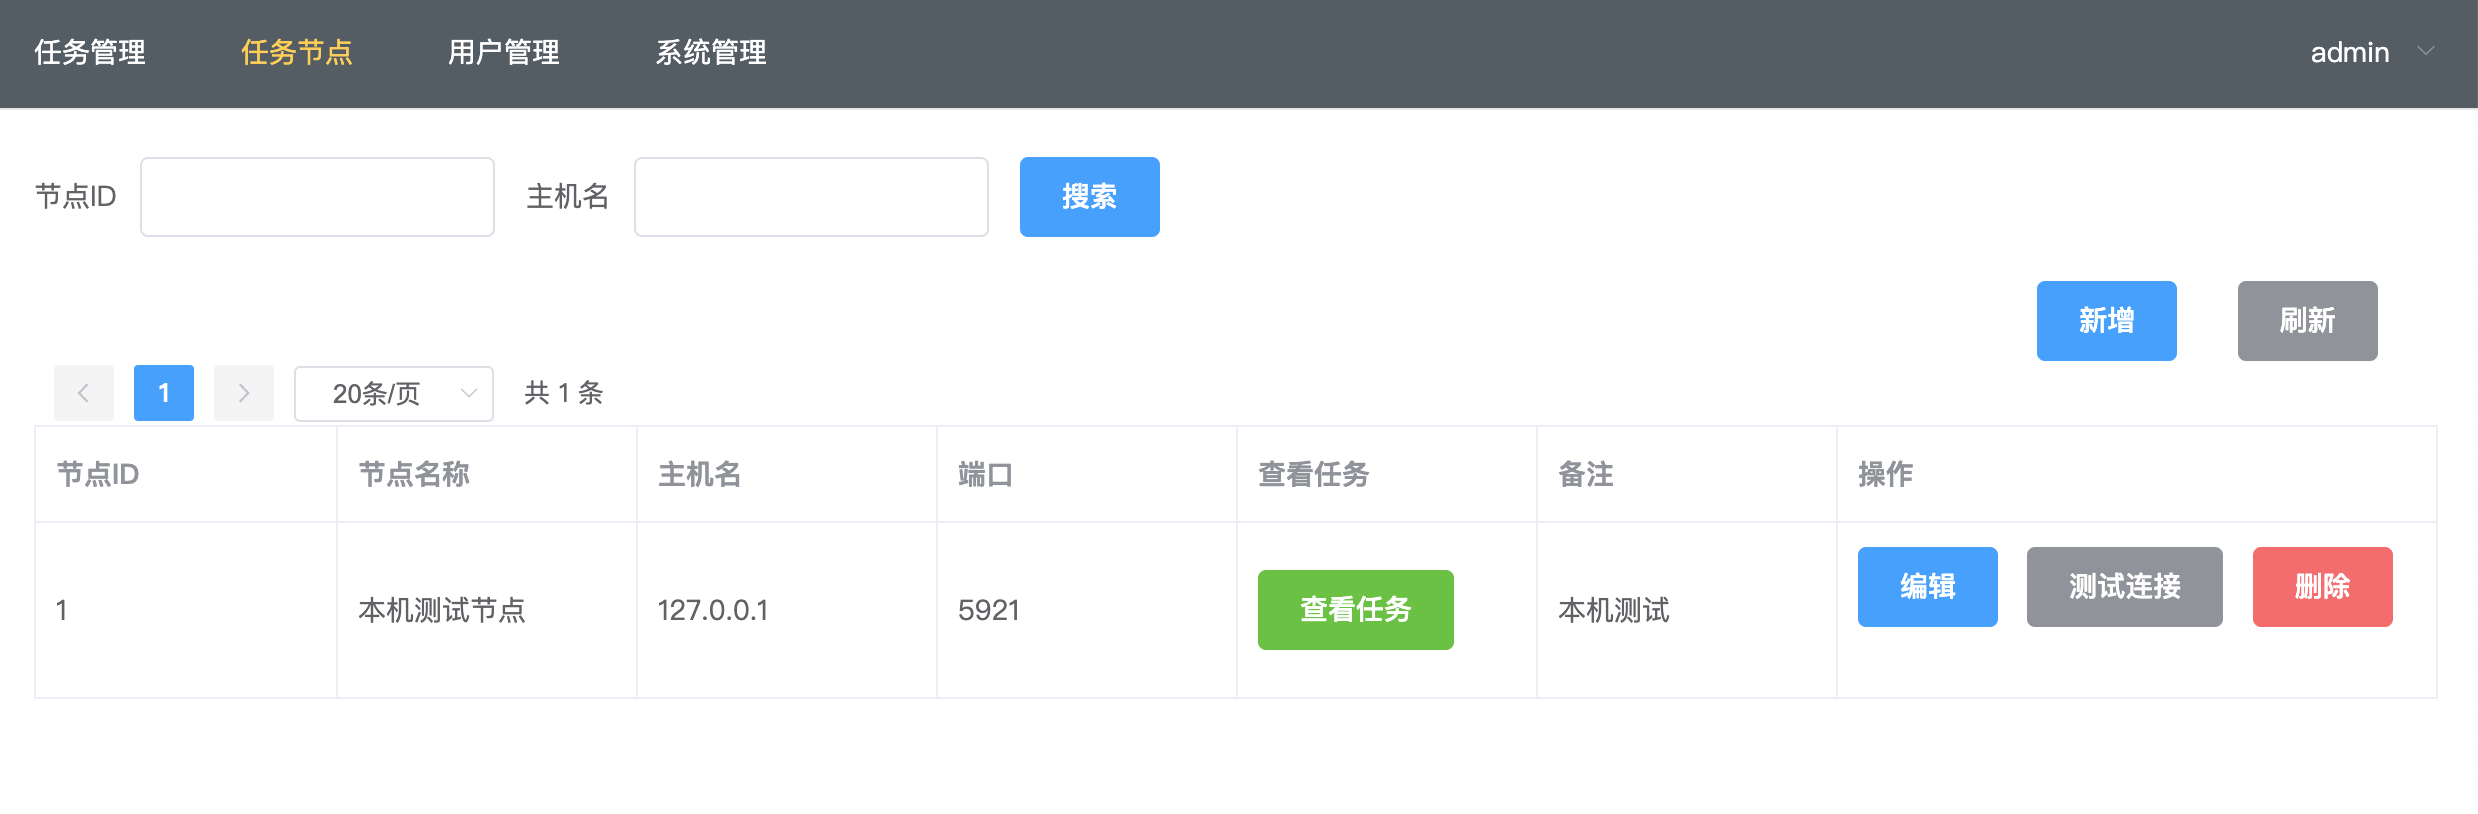Go to previous page arrow in pagination
This screenshot has height=814, width=2478.
coord(84,393)
